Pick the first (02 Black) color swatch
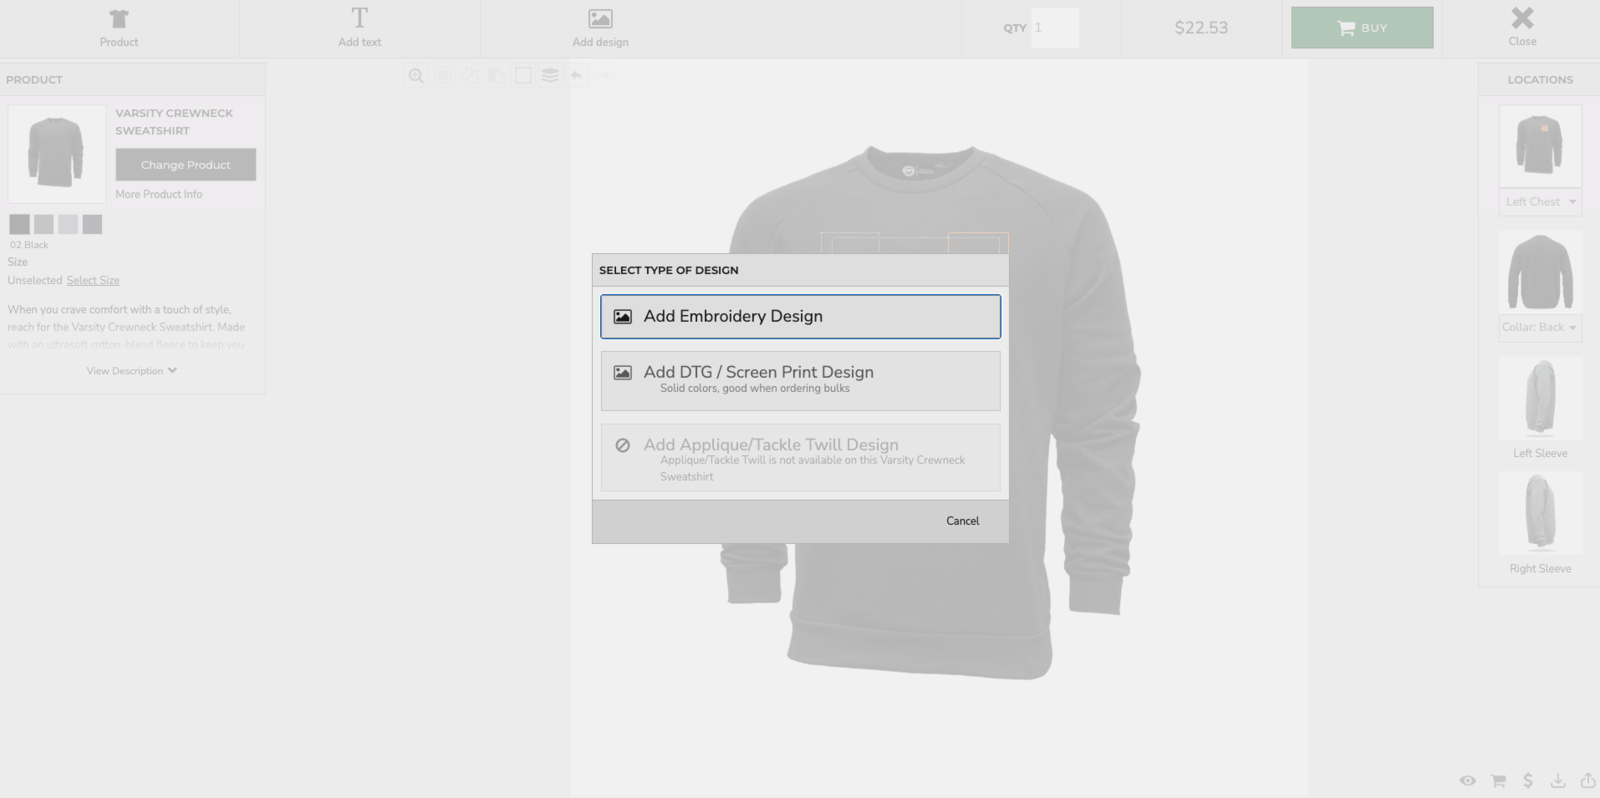The height and width of the screenshot is (798, 1600). click(x=19, y=224)
